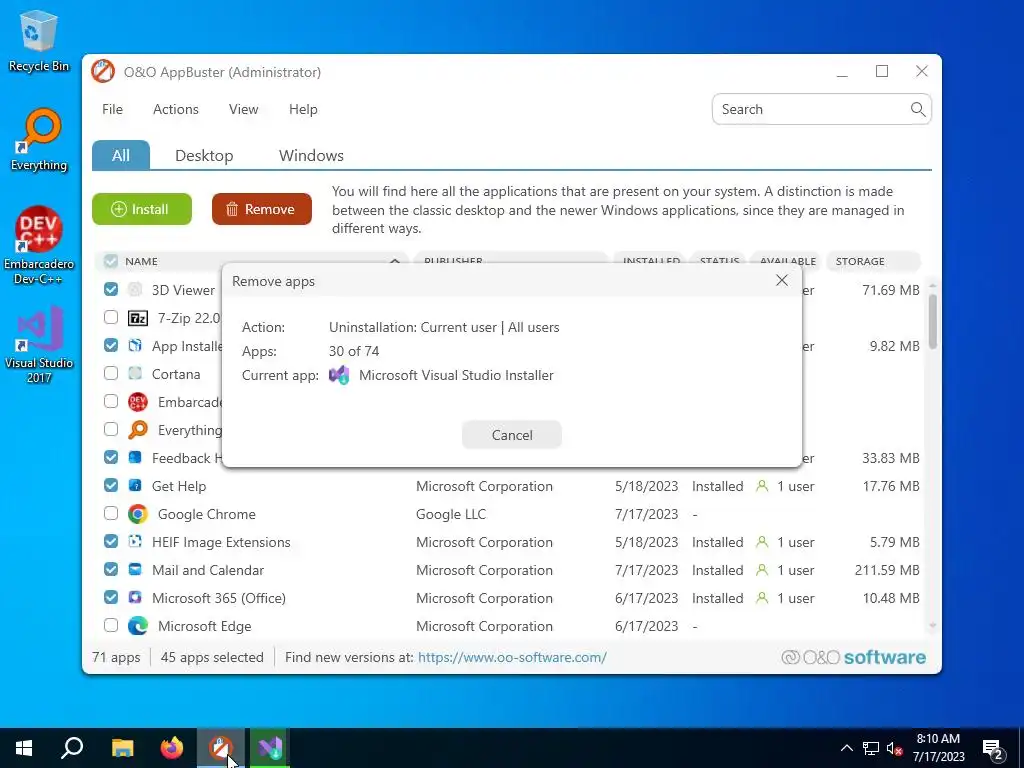Switch to the Desktop tab
The height and width of the screenshot is (768, 1024).
pyautogui.click(x=204, y=155)
